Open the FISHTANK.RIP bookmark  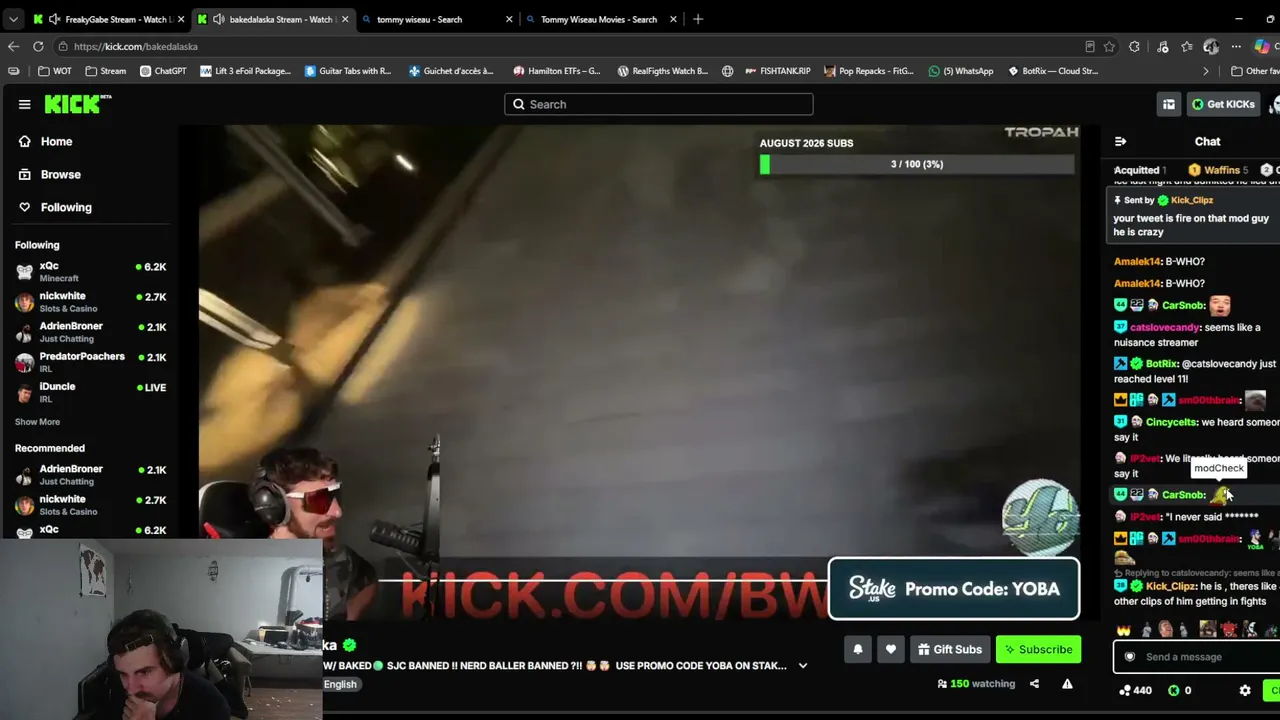click(778, 71)
